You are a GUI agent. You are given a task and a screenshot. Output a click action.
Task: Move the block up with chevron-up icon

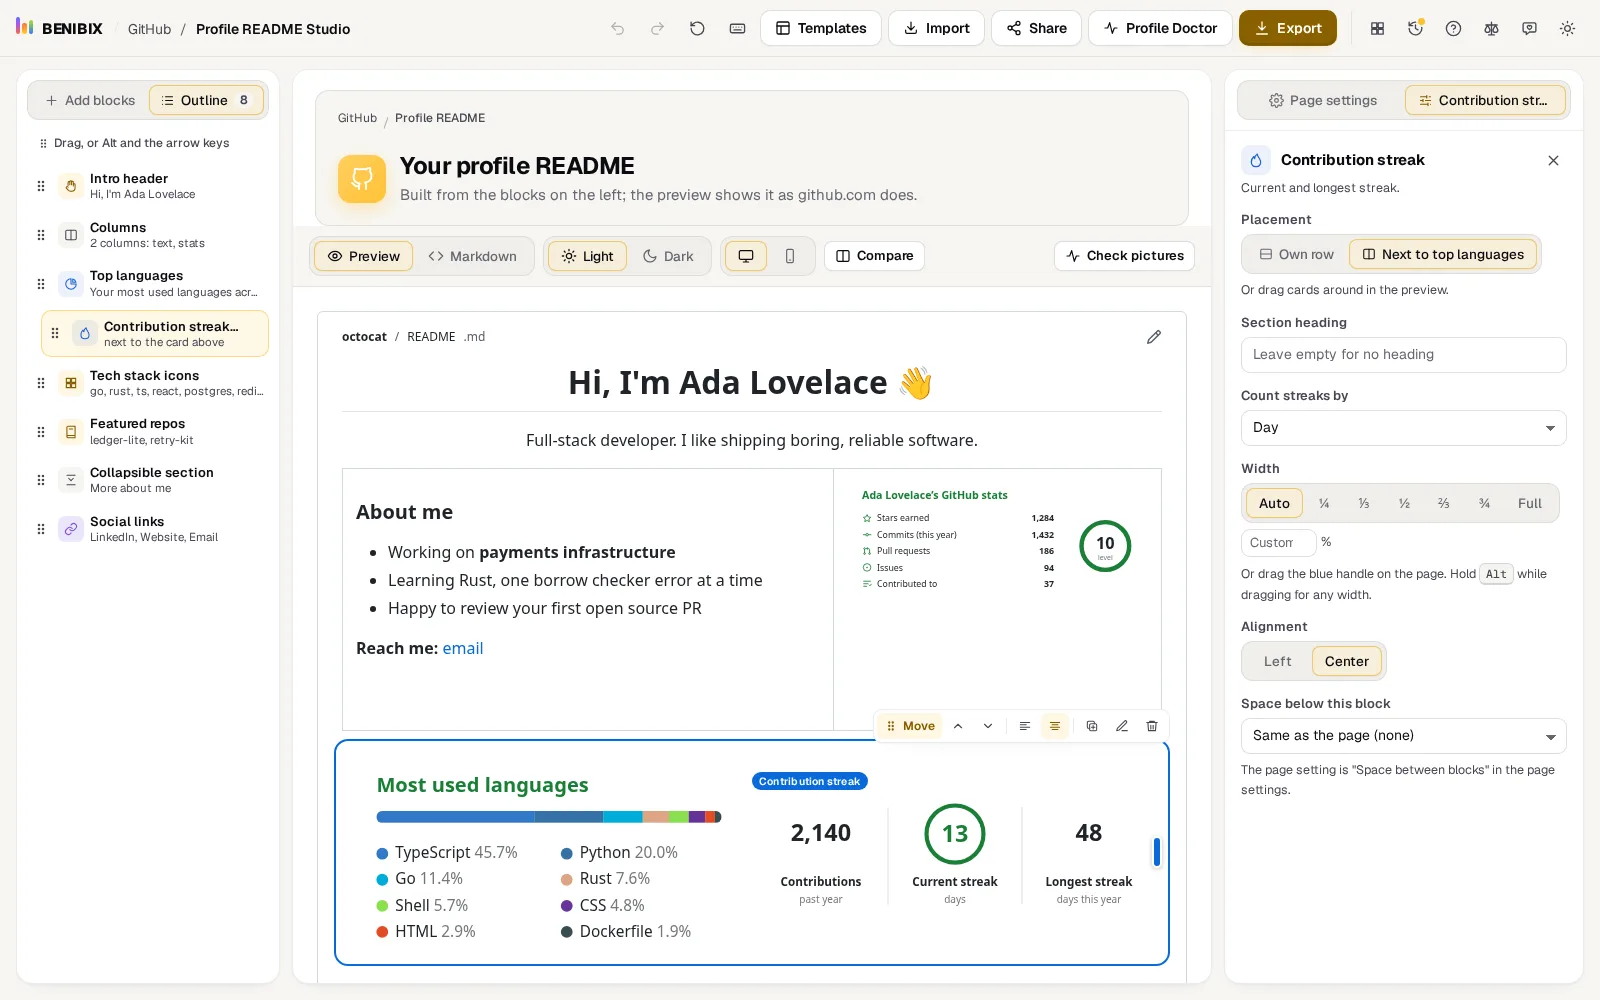958,726
